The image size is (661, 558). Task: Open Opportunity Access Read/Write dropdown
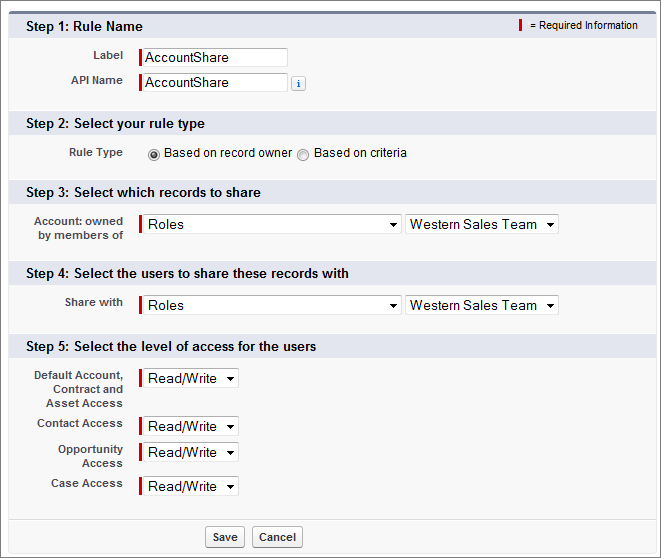click(x=191, y=452)
